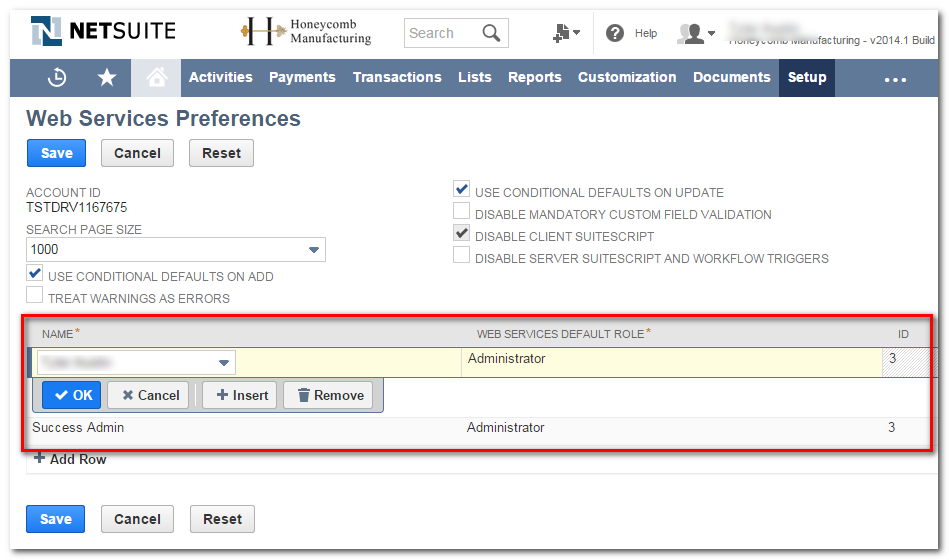Click the plus icon beside Add Row

[x=39, y=458]
